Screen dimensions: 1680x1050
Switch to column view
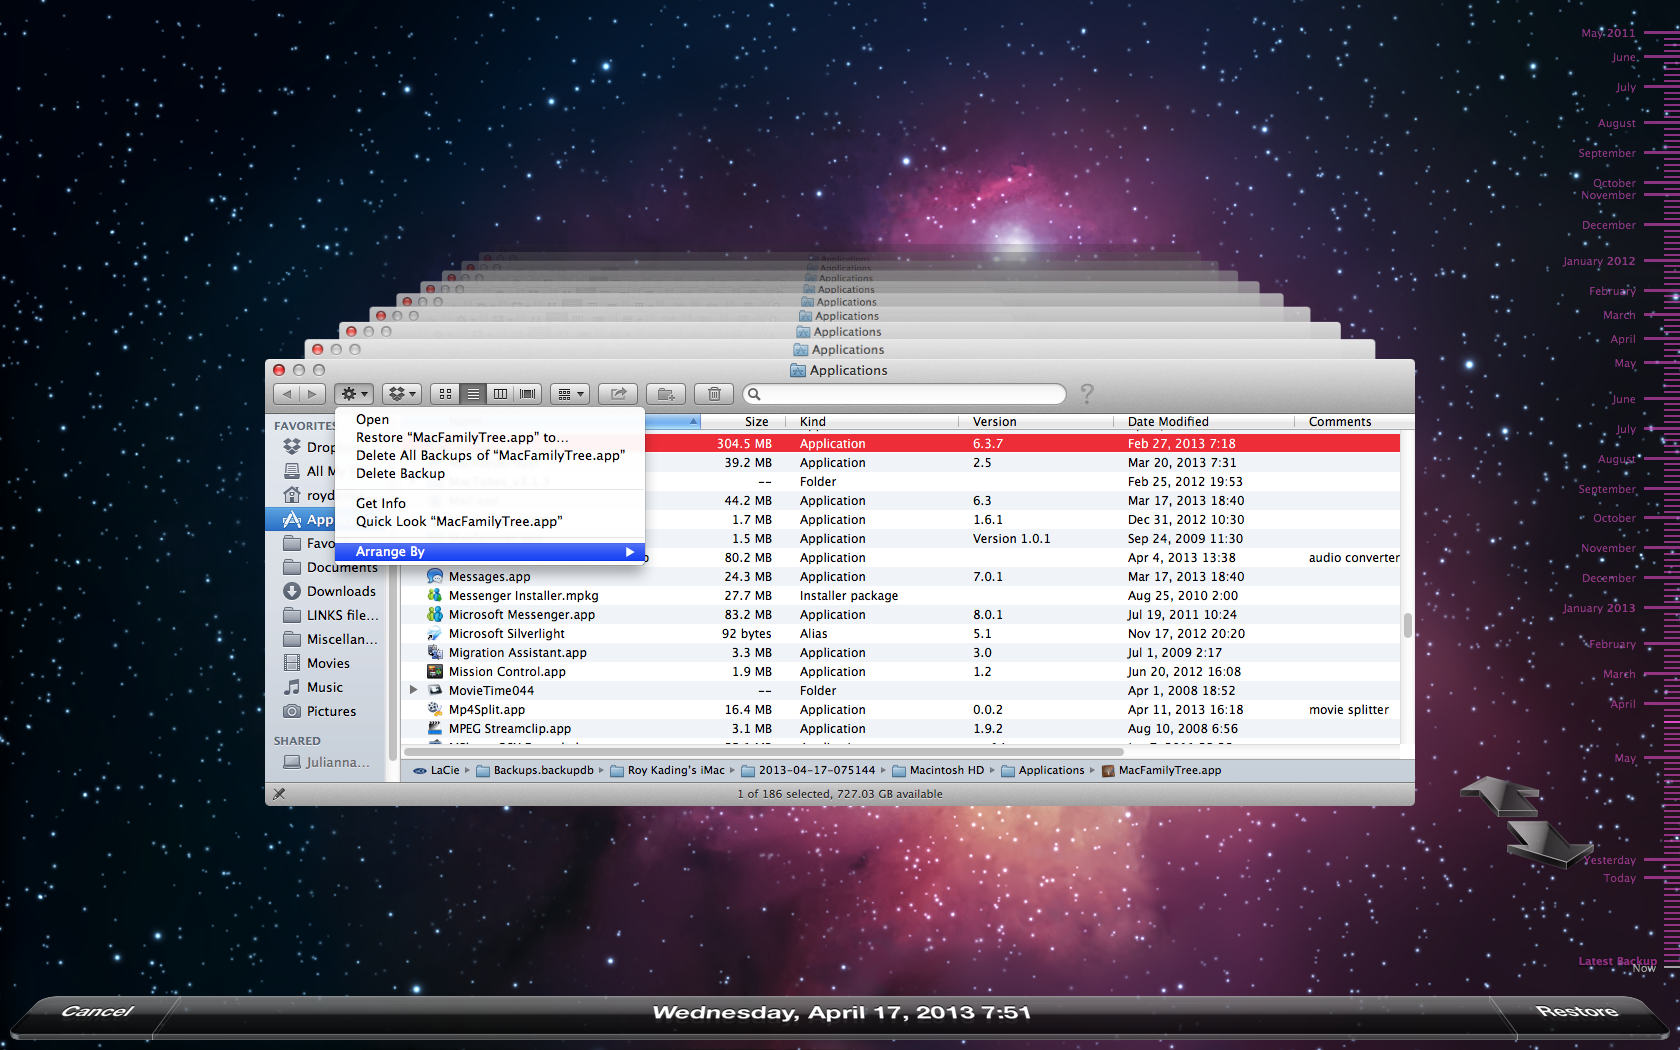coord(500,394)
